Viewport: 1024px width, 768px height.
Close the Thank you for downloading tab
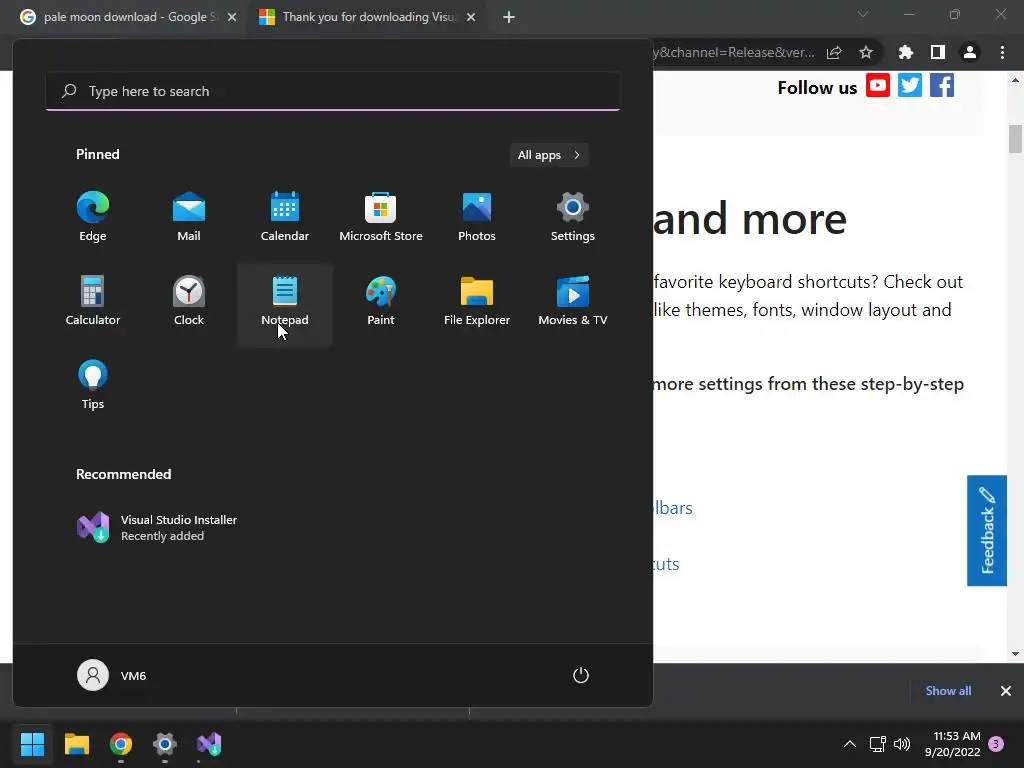pos(471,17)
